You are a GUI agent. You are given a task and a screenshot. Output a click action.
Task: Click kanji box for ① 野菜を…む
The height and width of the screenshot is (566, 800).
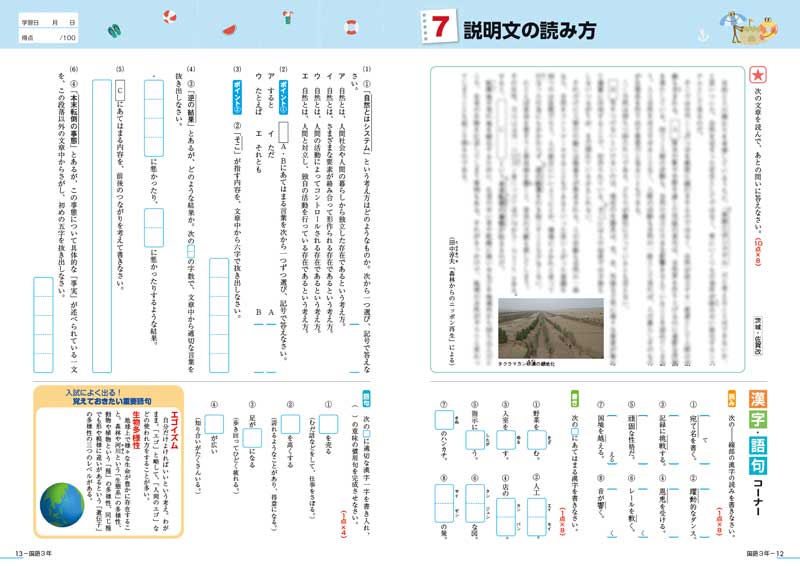click(x=537, y=440)
